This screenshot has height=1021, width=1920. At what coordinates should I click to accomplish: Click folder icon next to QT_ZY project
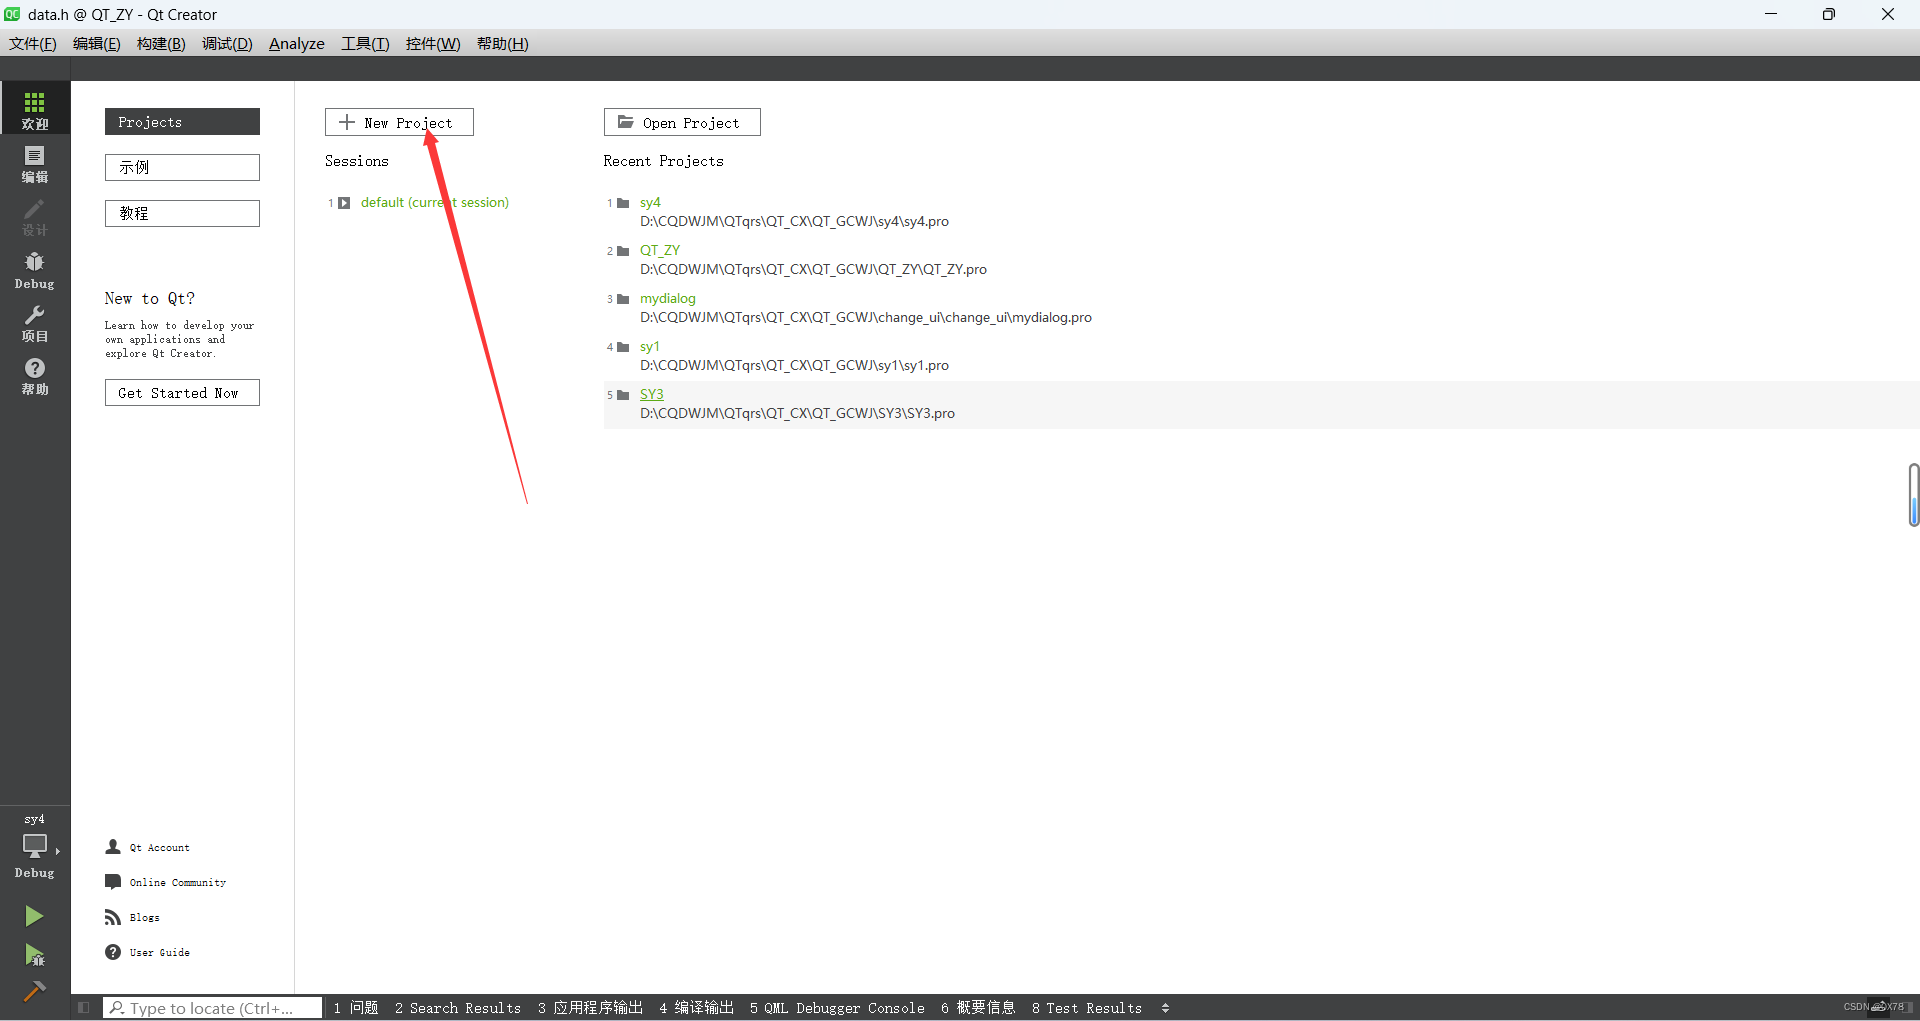pyautogui.click(x=623, y=251)
